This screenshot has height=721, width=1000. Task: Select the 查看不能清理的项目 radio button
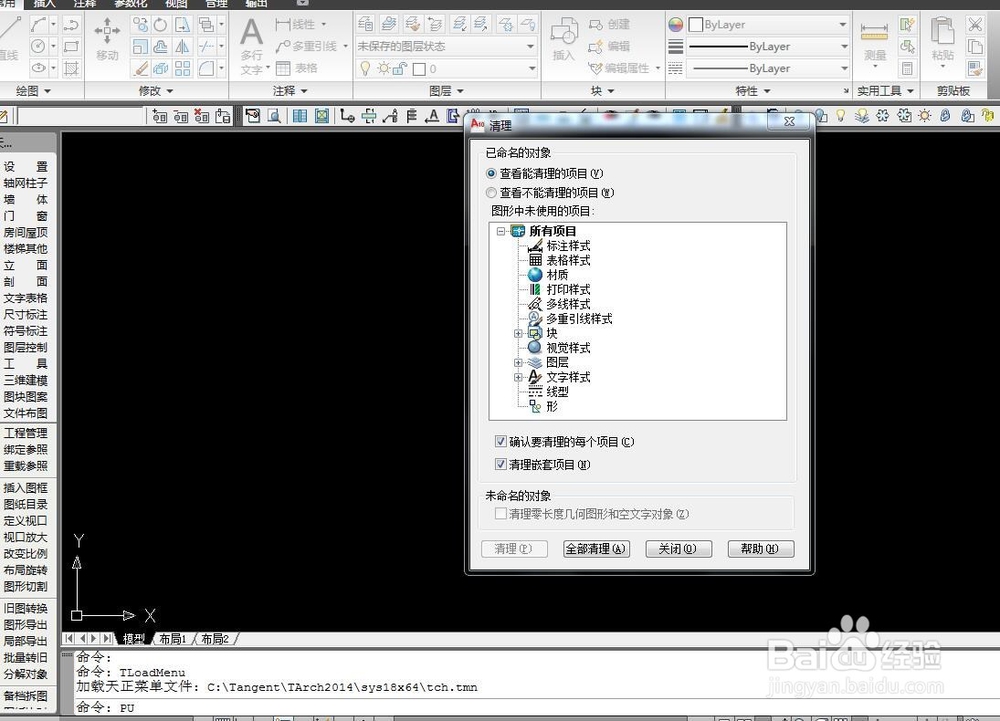tap(491, 192)
